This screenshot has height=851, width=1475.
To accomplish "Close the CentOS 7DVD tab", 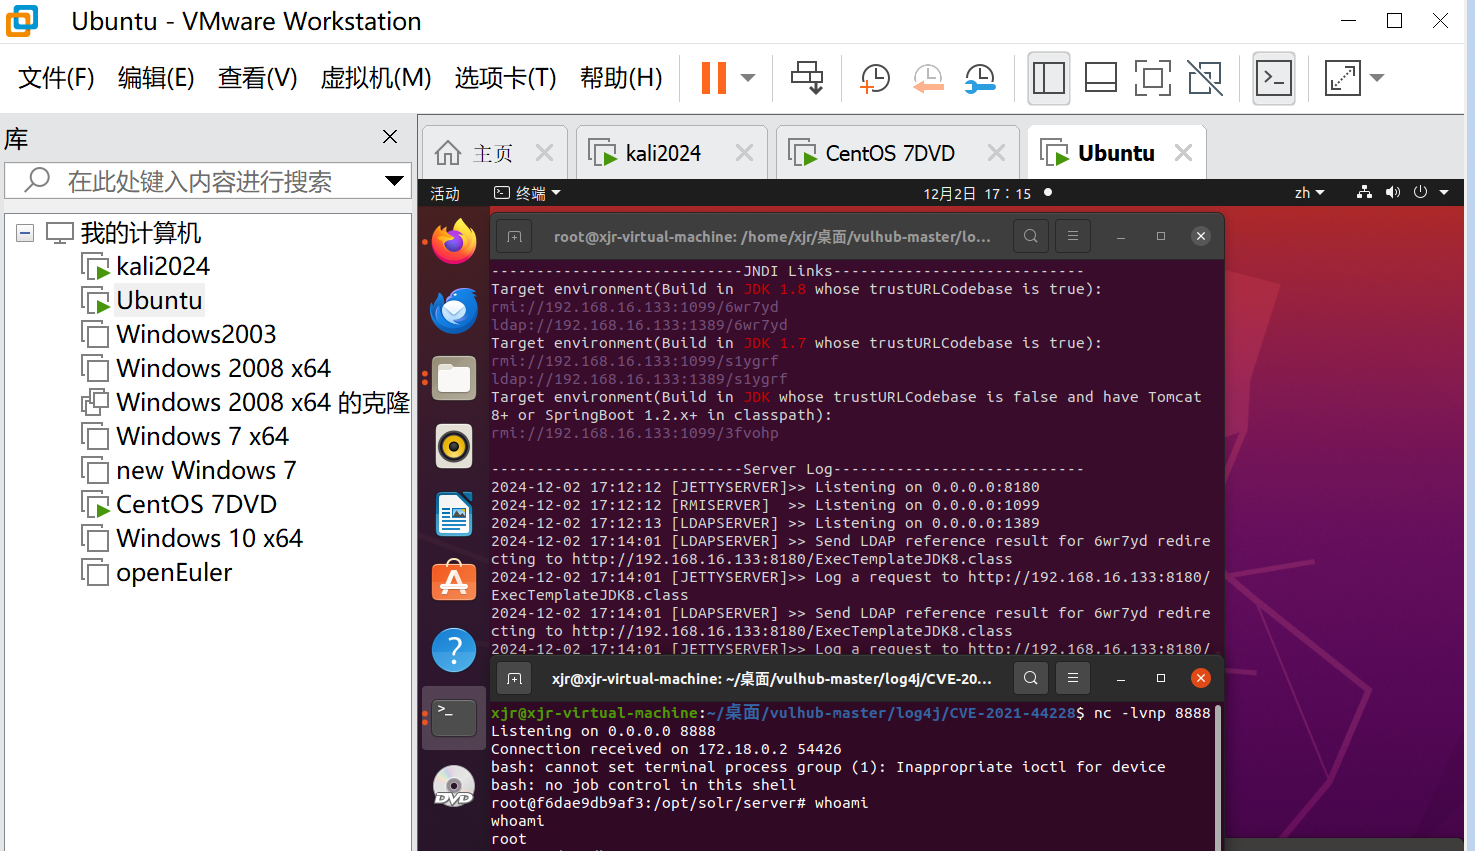I will point(996,153).
